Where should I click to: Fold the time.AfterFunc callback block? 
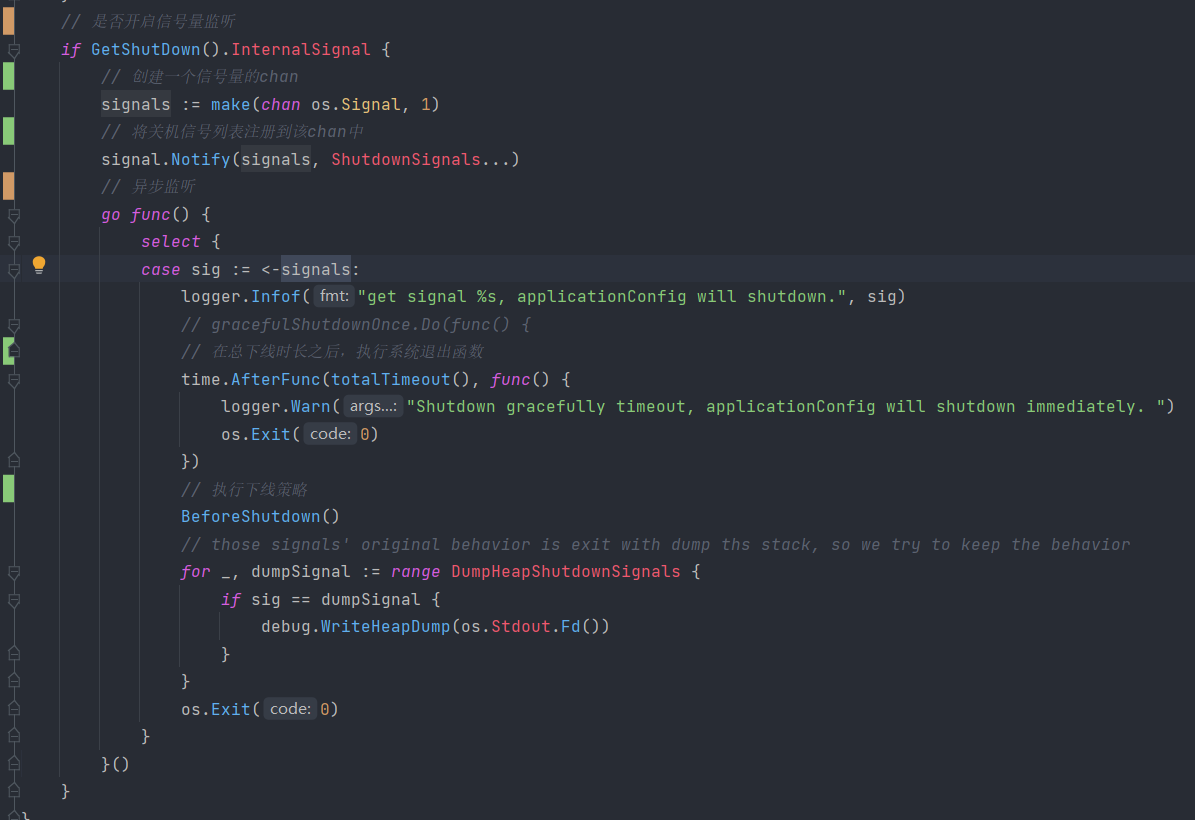13,380
